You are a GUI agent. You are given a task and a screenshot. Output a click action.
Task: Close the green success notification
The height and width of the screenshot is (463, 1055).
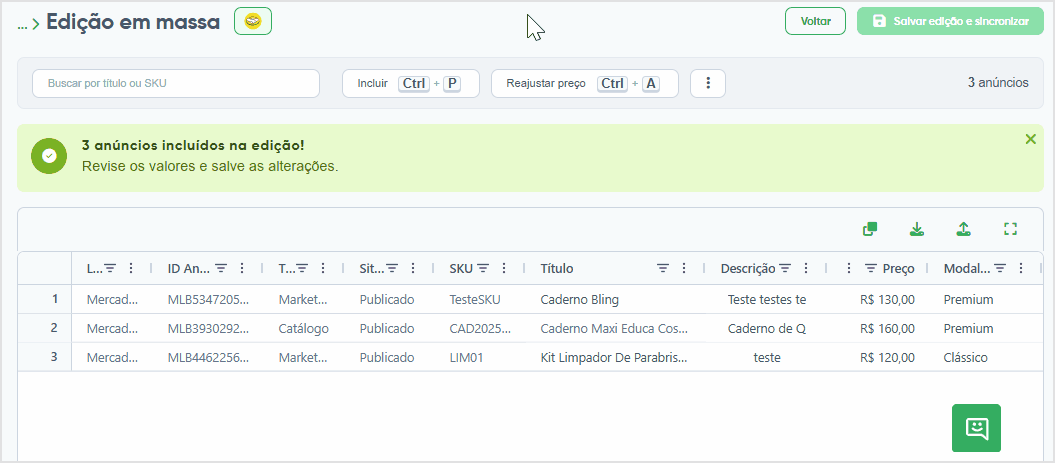[1030, 139]
